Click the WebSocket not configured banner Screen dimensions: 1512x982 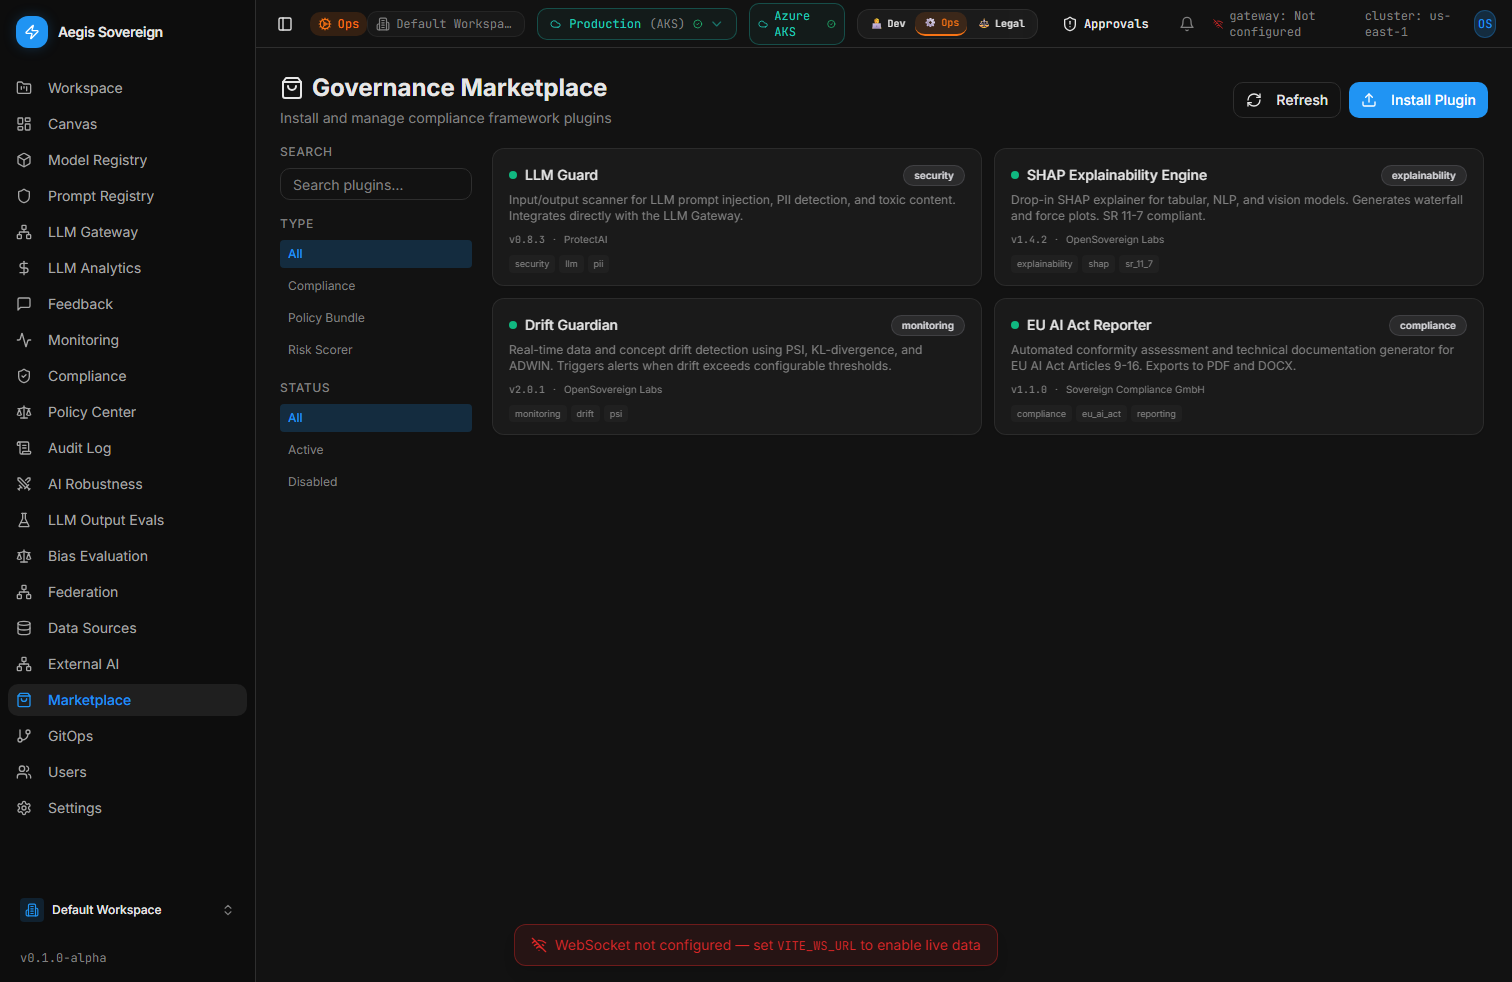coord(756,945)
